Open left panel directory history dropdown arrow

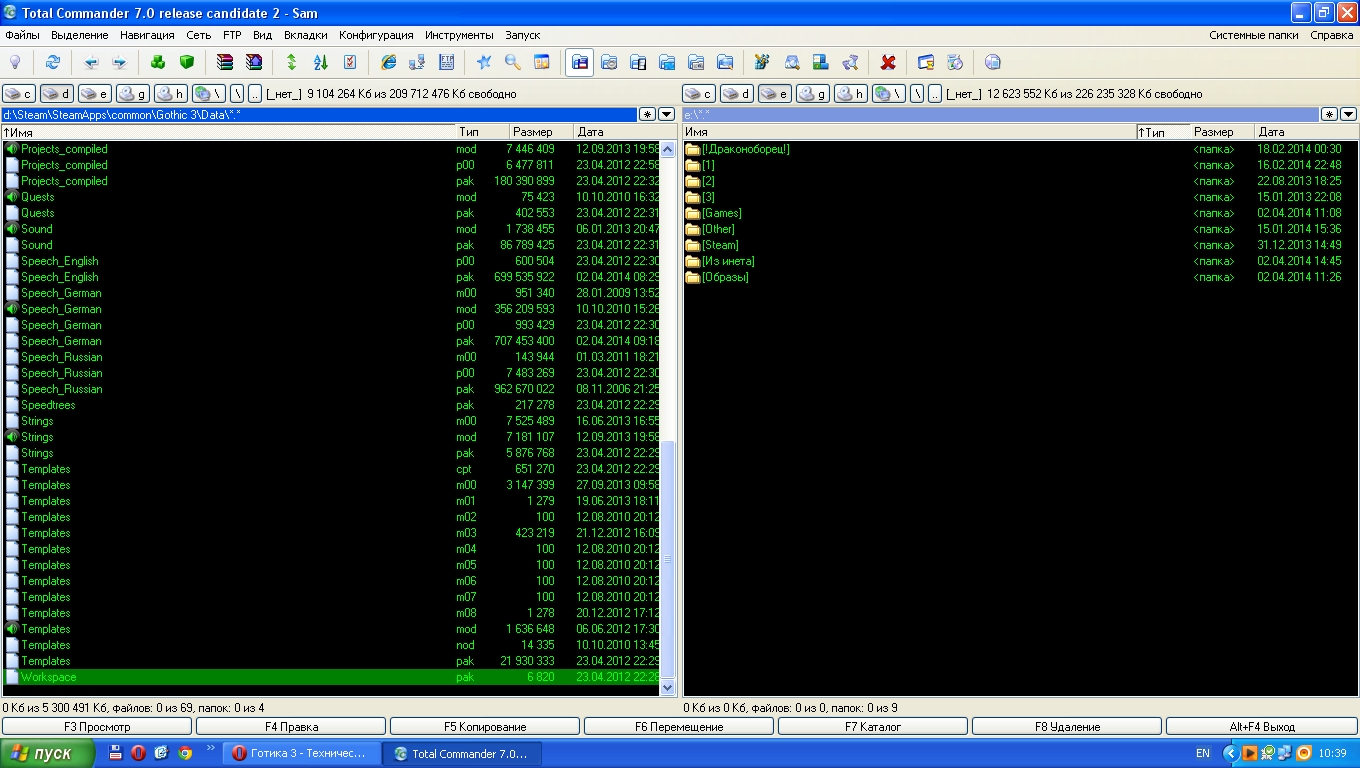(x=667, y=115)
